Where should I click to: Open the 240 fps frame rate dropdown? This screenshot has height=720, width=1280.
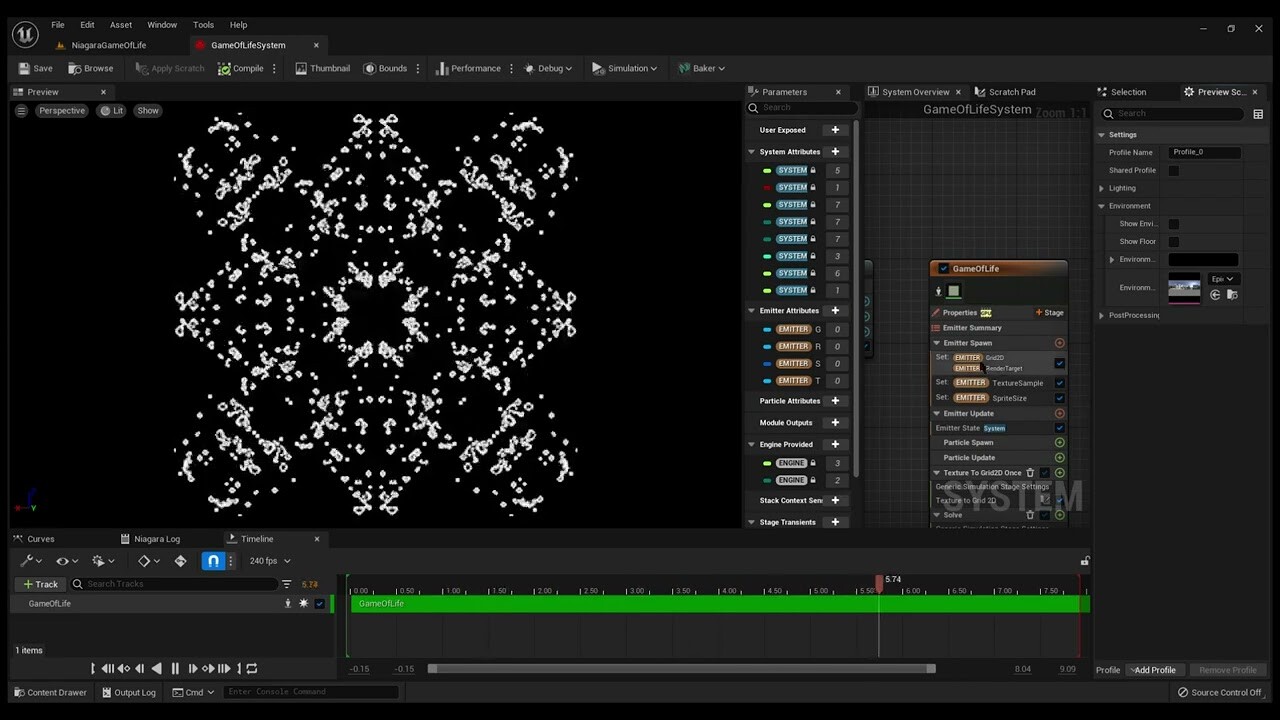click(268, 561)
